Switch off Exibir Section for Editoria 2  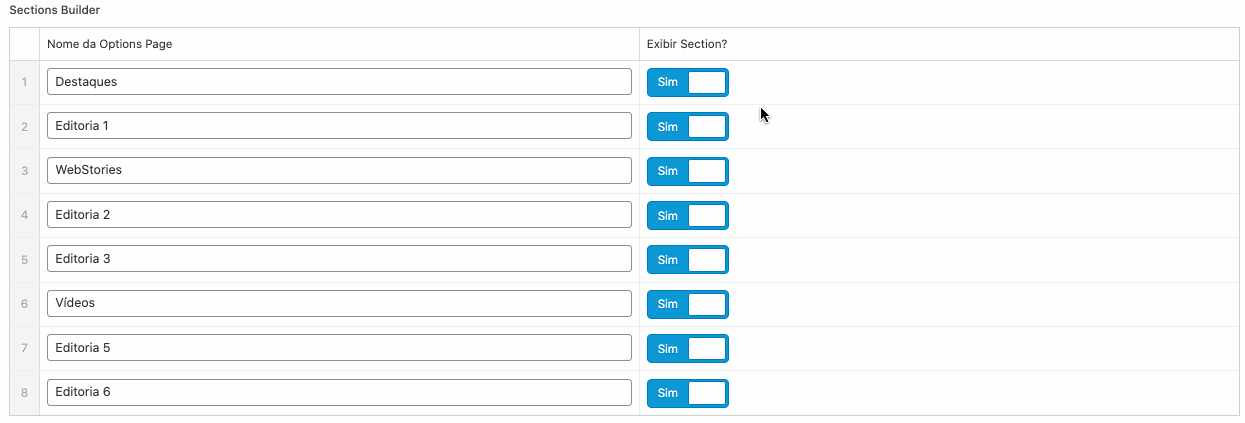[688, 215]
